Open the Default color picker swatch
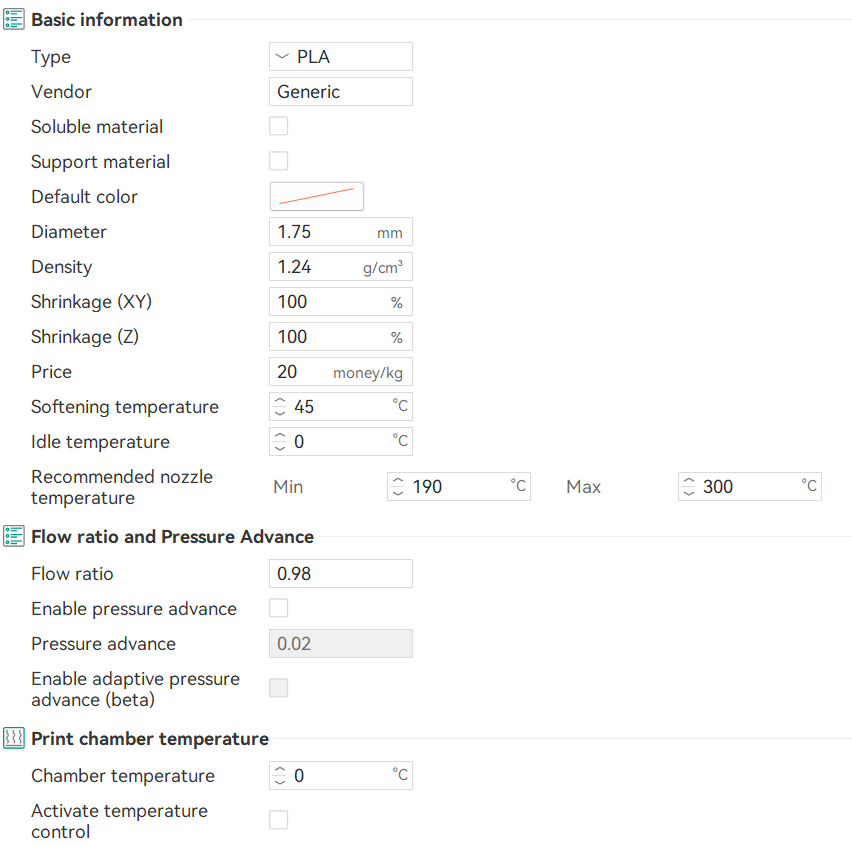 (317, 196)
